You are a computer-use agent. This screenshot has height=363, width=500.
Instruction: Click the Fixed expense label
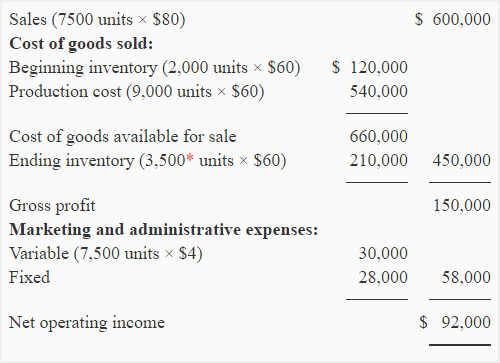tap(30, 277)
